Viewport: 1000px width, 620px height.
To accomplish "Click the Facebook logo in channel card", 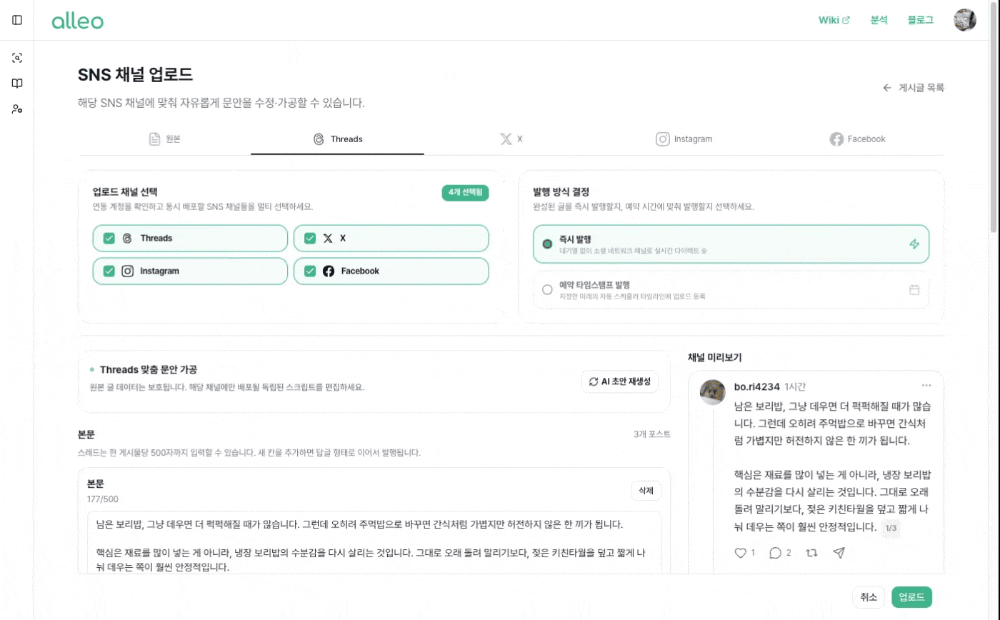I will (328, 271).
